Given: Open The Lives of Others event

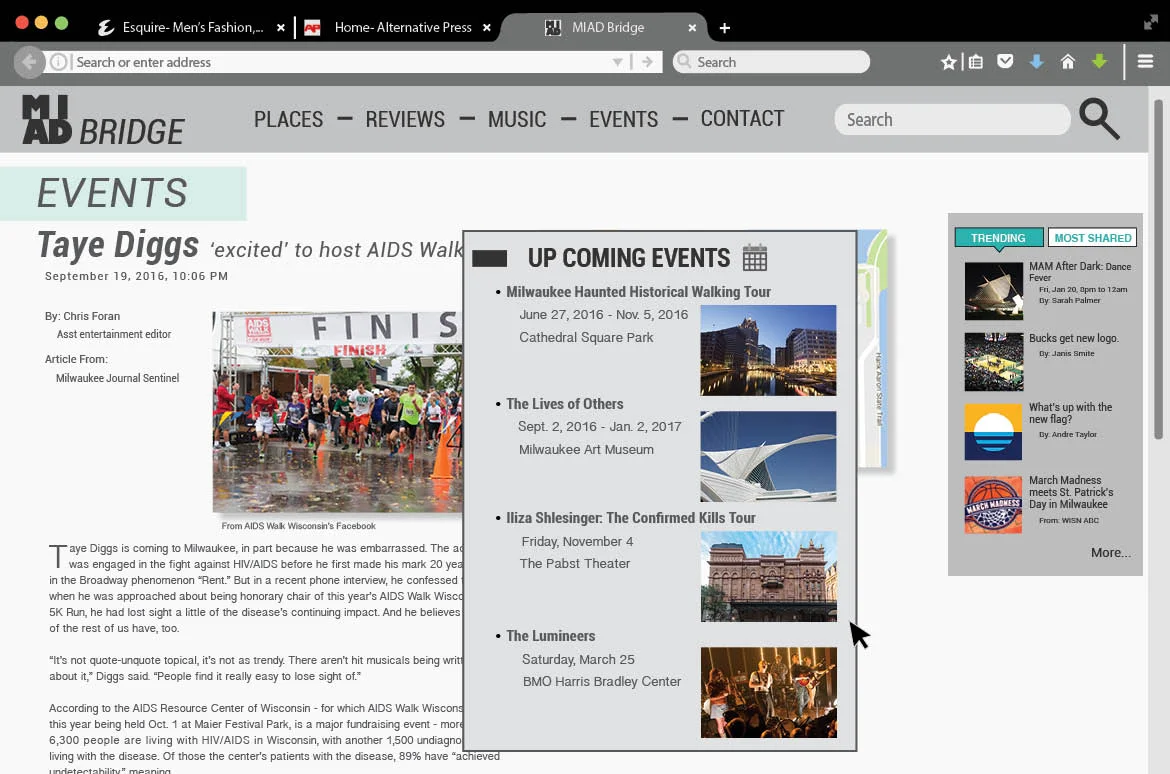Looking at the screenshot, I should pyautogui.click(x=564, y=404).
